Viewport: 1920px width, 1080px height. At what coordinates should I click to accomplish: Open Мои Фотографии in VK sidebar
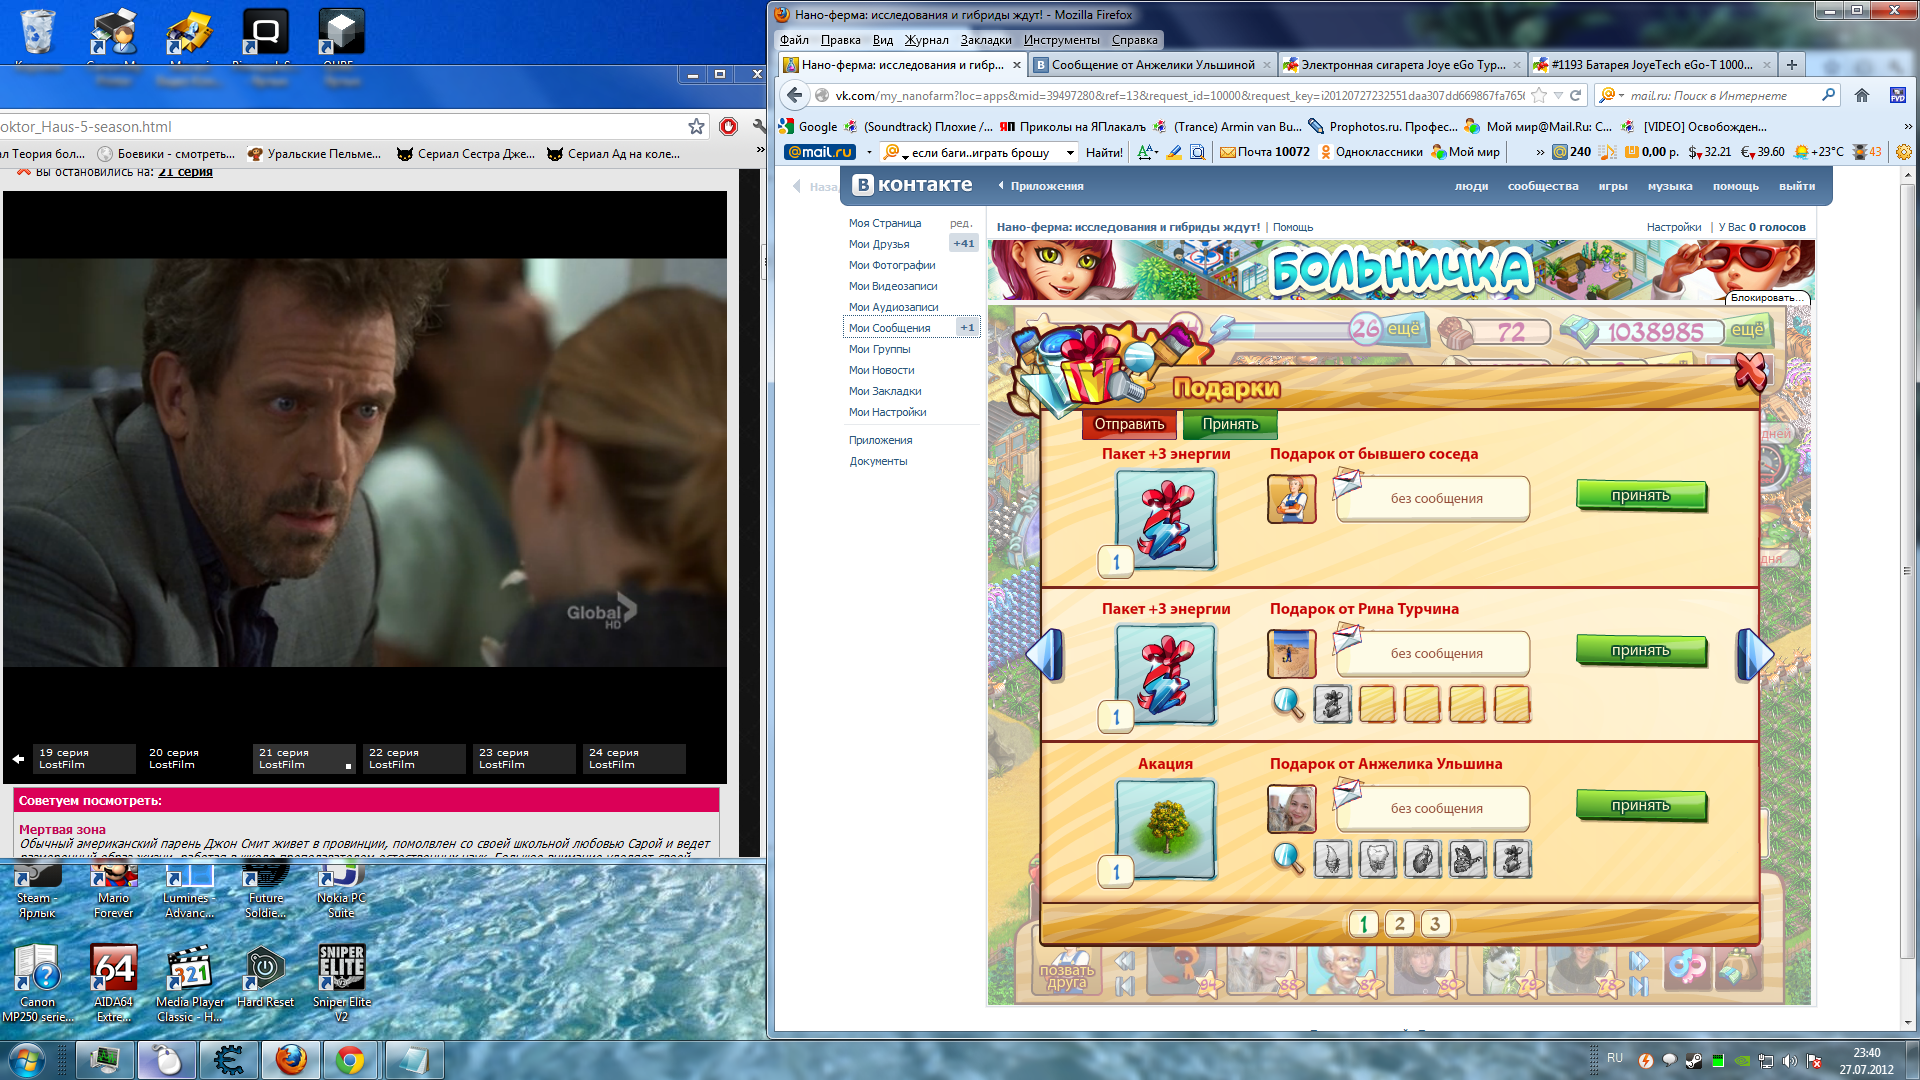[892, 265]
